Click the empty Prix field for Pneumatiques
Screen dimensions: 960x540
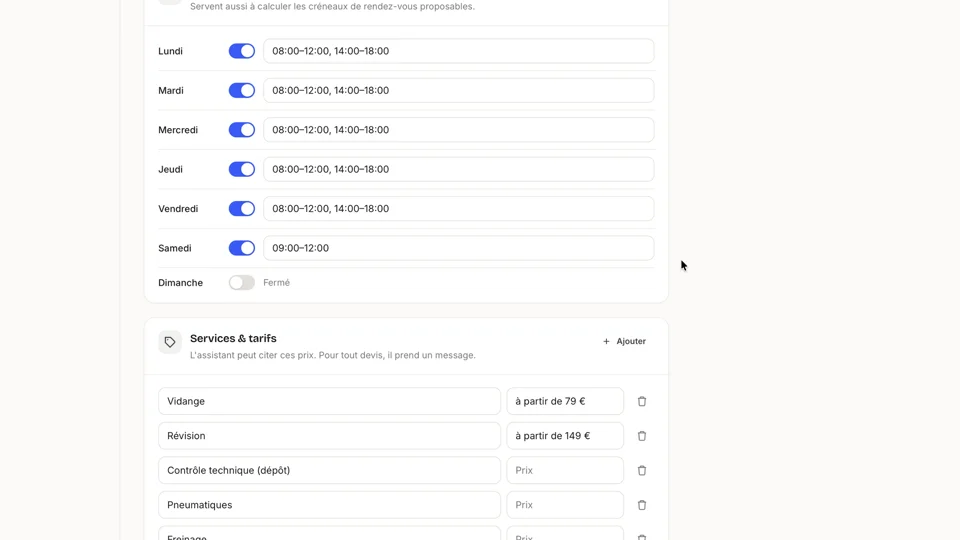(565, 505)
